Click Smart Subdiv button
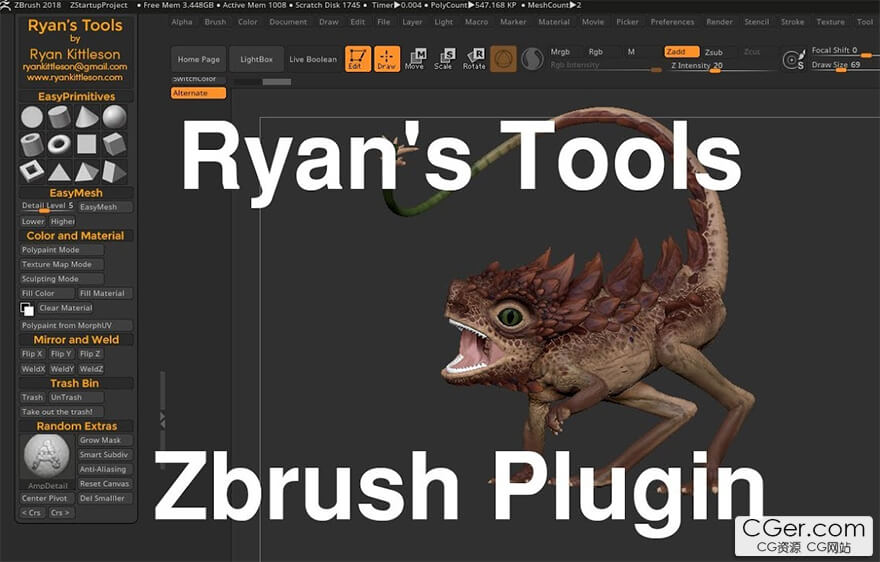This screenshot has height=562, width=880. click(x=105, y=455)
